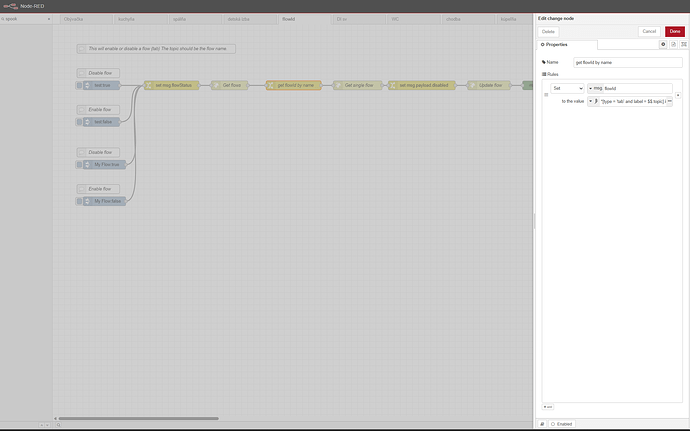Collapse all palette categories with the up arrow
The width and height of the screenshot is (690, 431).
42,425
